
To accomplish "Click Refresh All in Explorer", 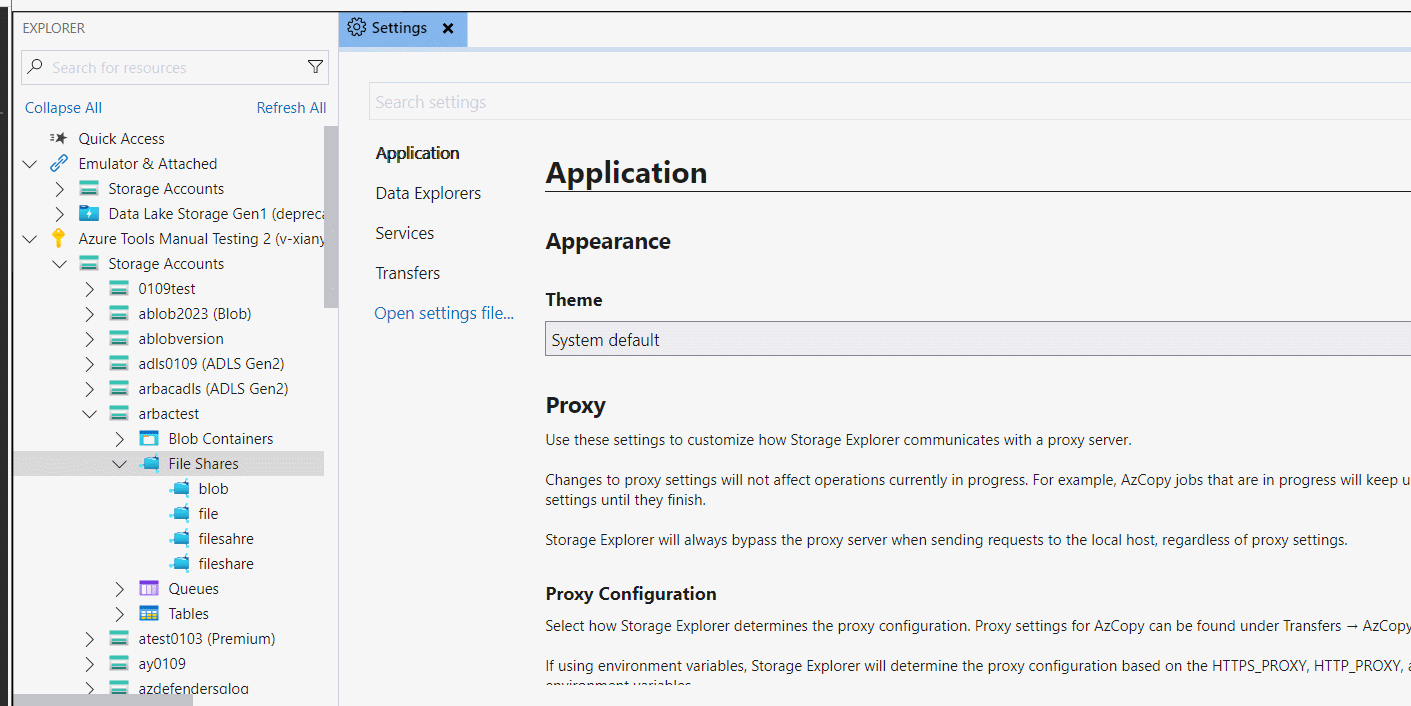I will click(291, 108).
